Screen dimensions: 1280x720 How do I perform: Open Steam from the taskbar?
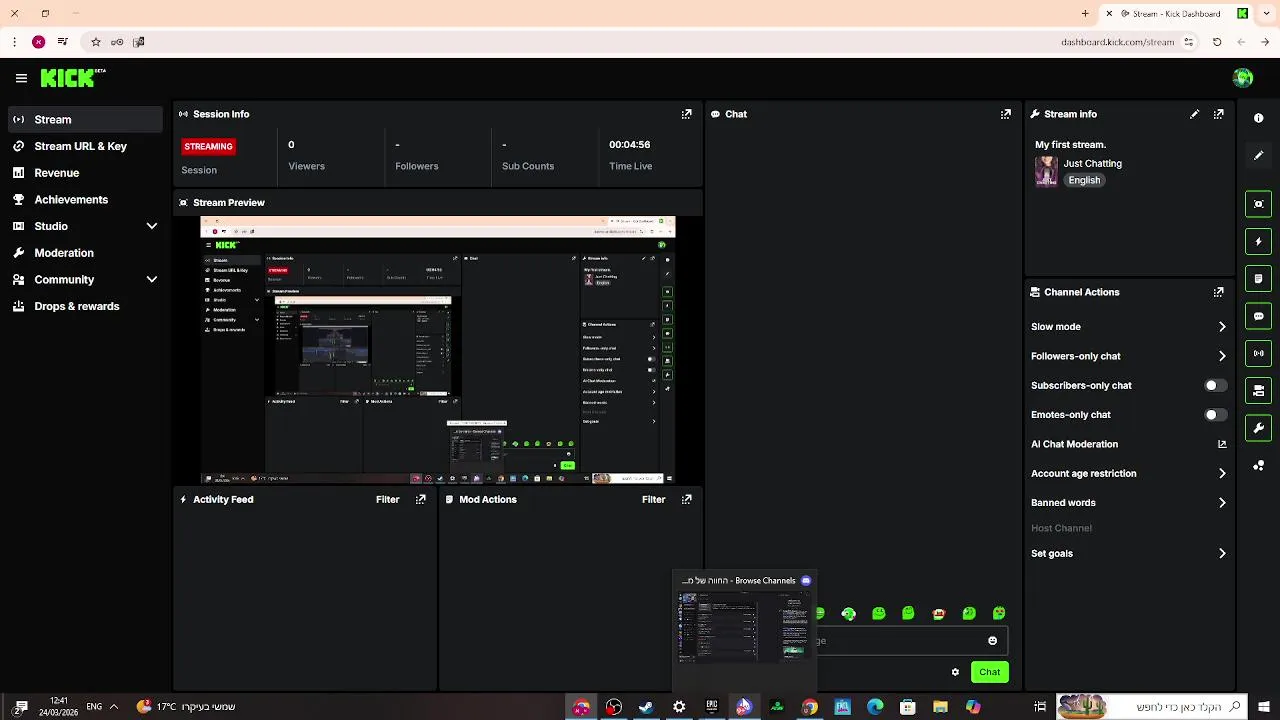pos(646,707)
